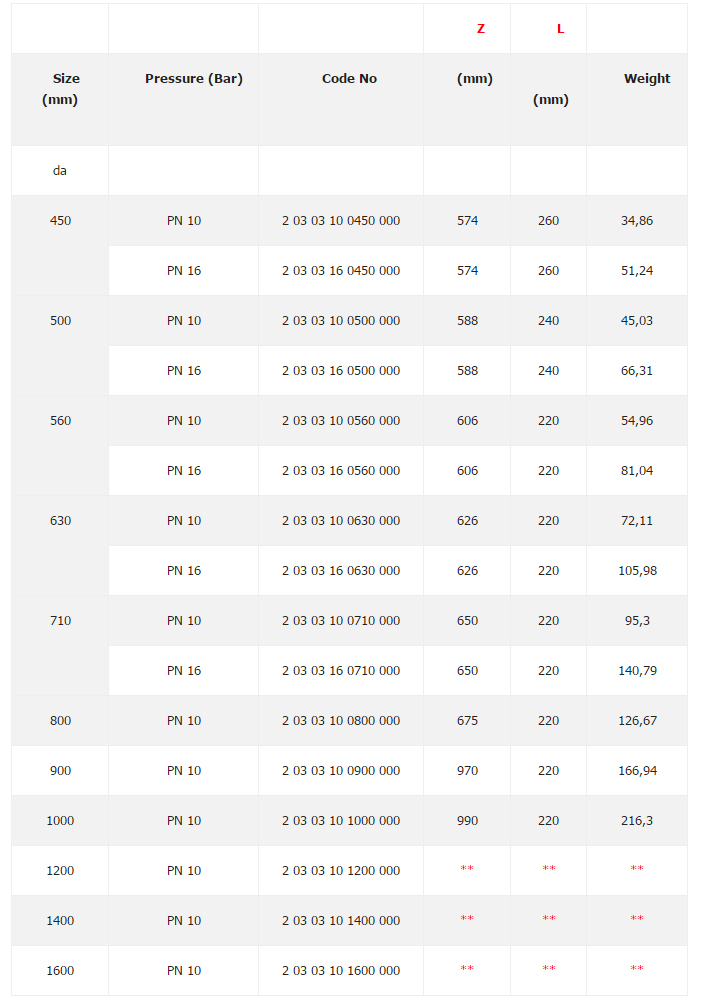Screen dimensions: 703x1005
Task: Select the weight value 216,3
Action: click(637, 821)
